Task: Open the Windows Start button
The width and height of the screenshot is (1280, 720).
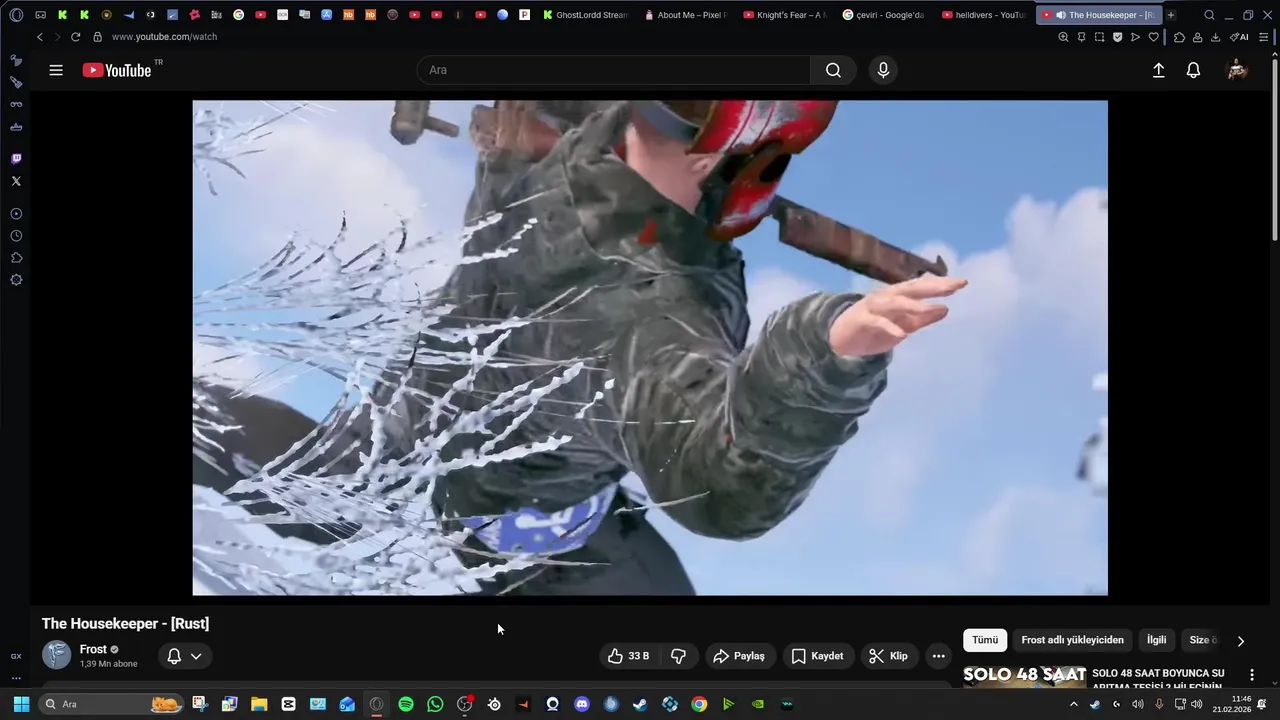Action: [x=21, y=704]
